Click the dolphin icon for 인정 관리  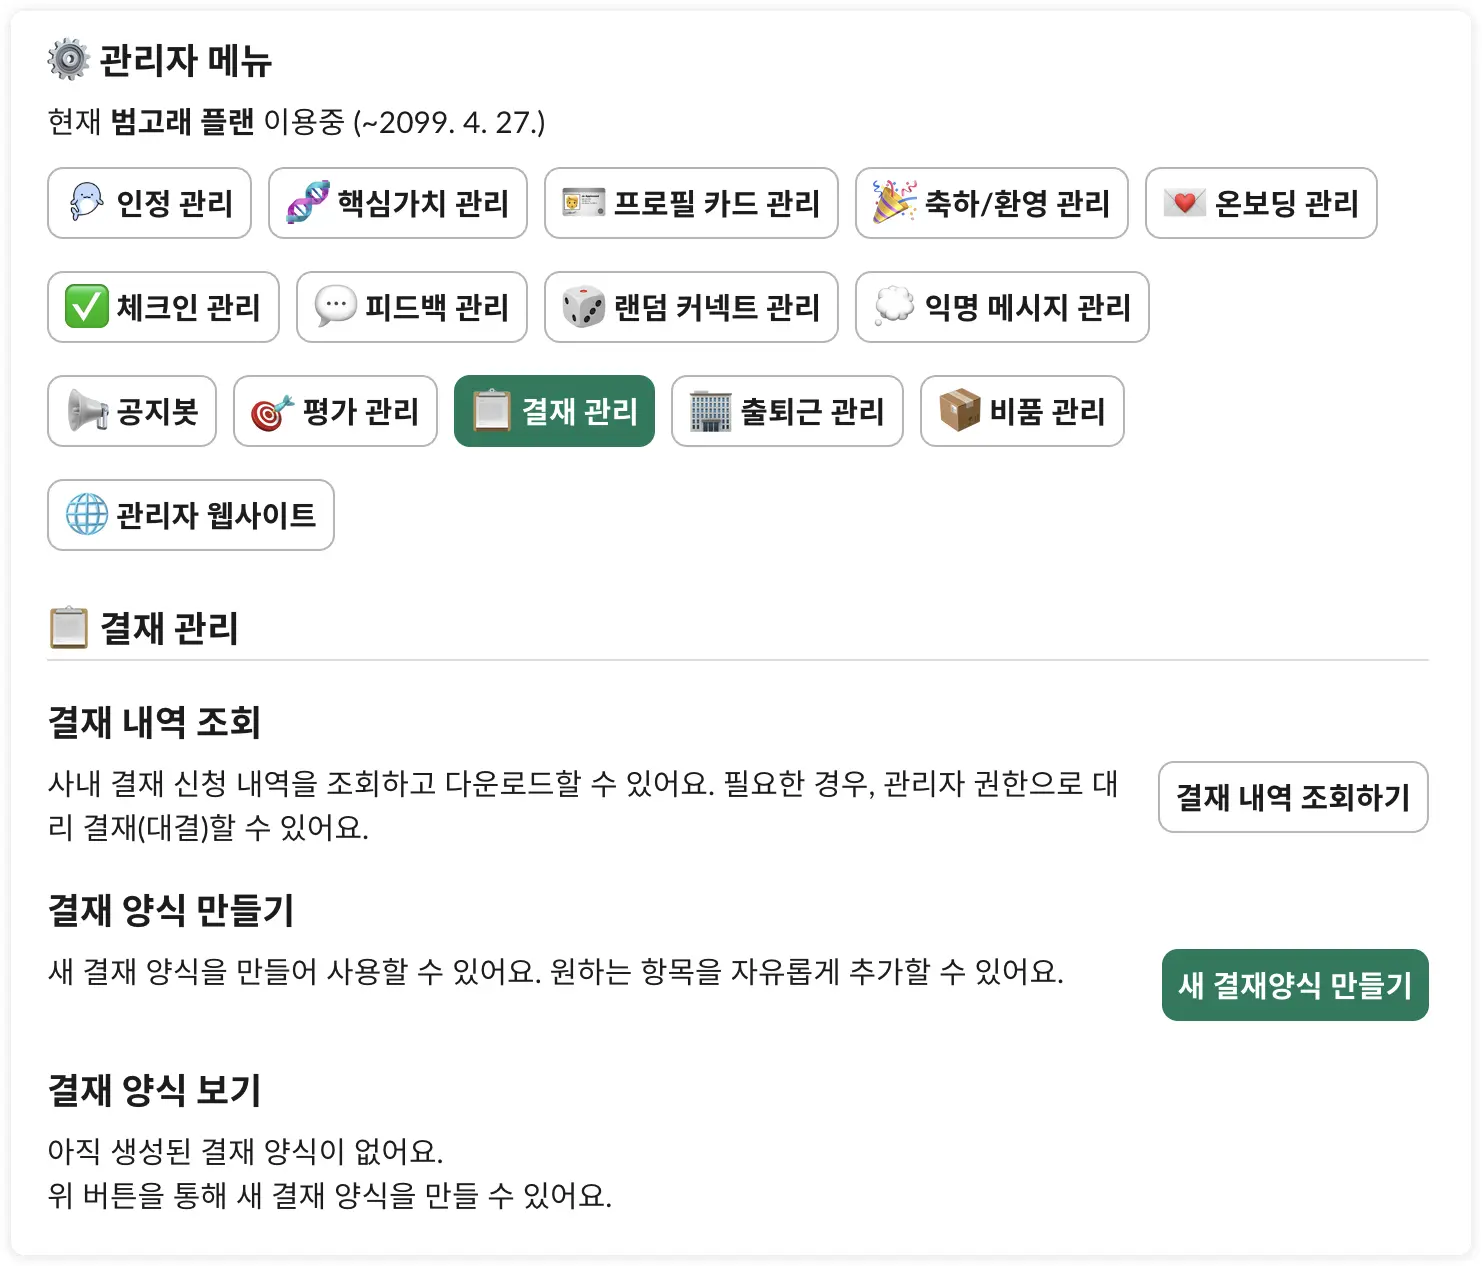(x=87, y=203)
